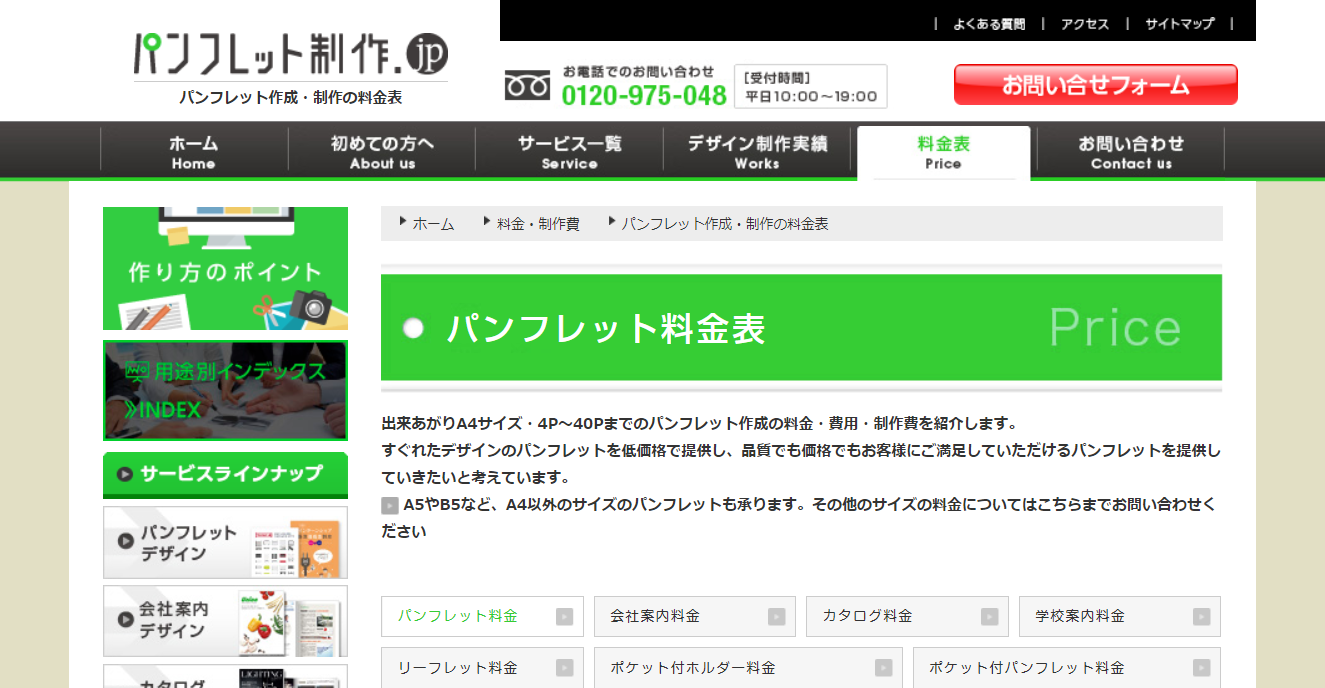
Task: Click the カタログ料金 button text
Action: 868,616
